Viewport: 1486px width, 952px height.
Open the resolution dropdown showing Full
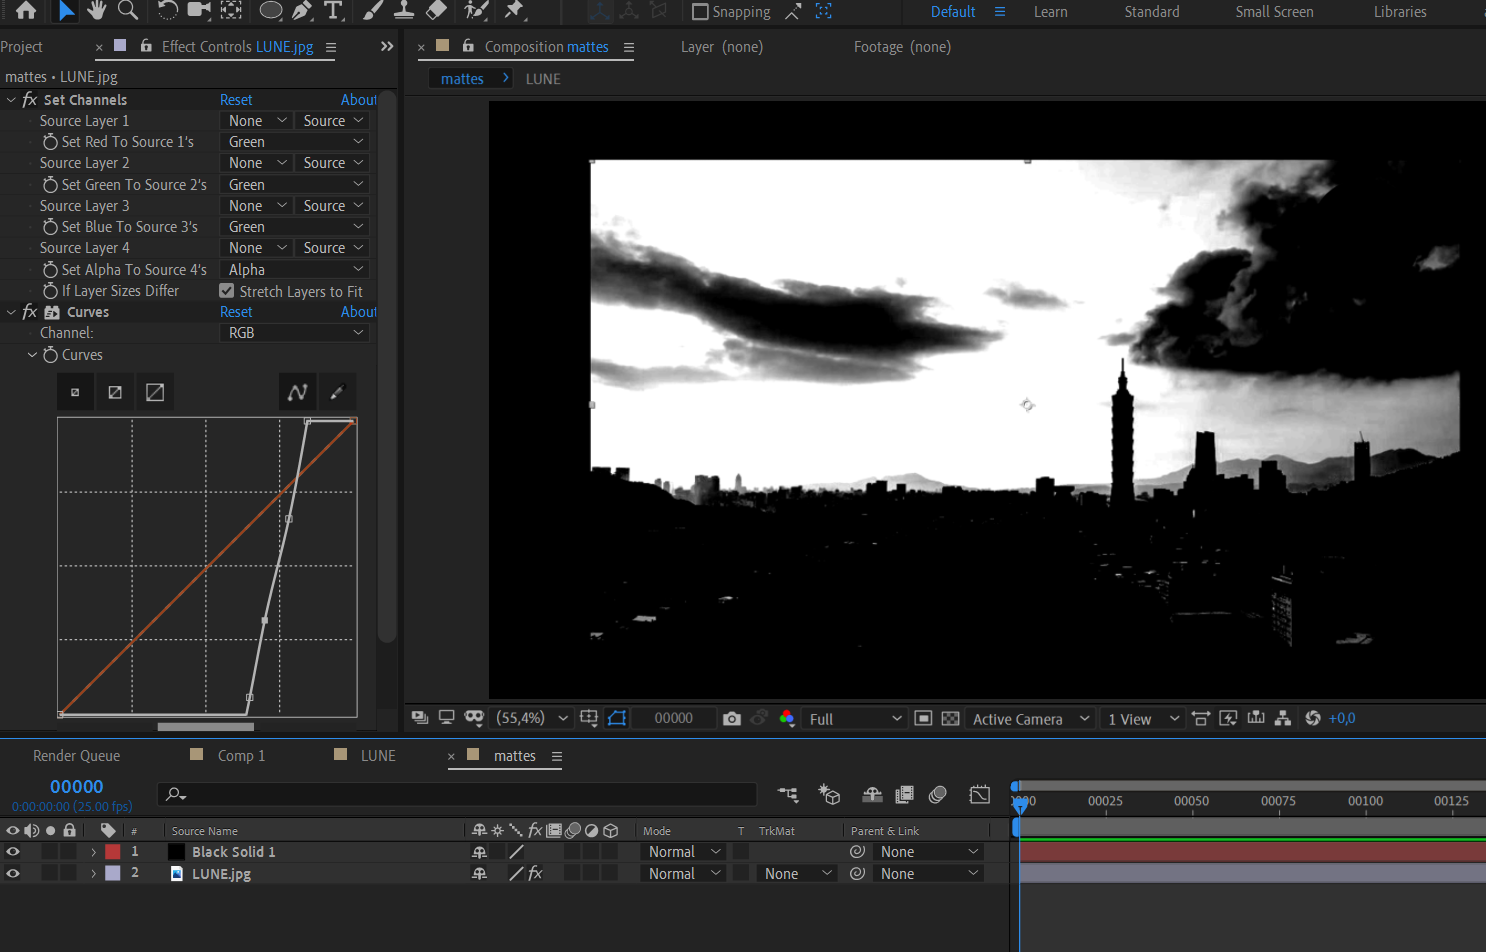pos(855,719)
